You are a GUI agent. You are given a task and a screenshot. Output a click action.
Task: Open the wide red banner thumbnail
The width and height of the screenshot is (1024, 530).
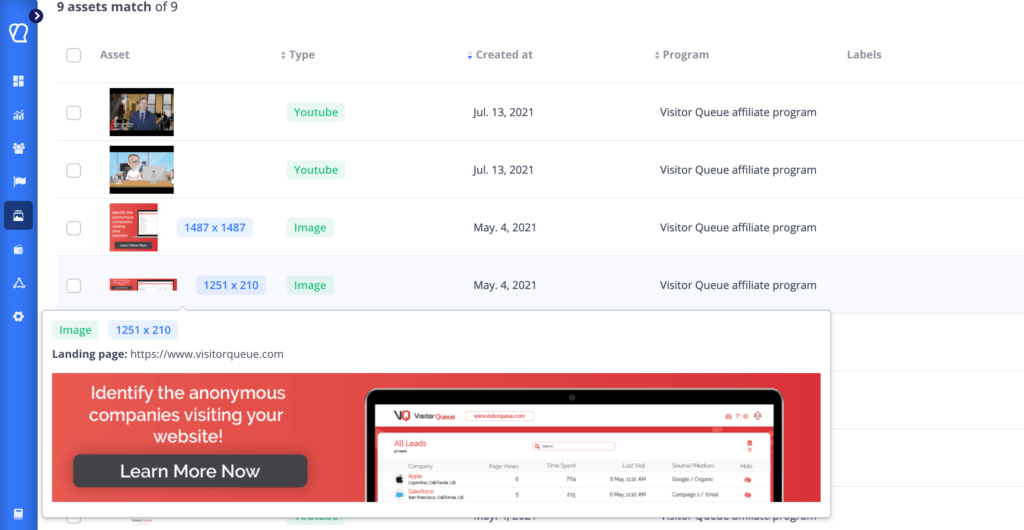click(143, 285)
